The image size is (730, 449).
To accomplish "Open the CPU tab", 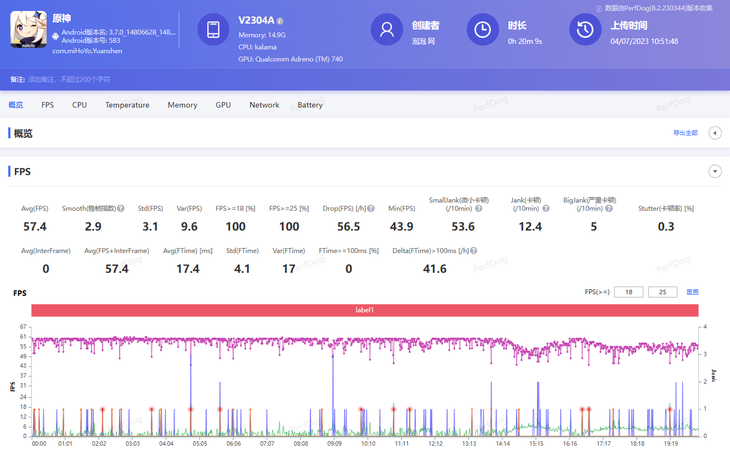I will click(79, 105).
